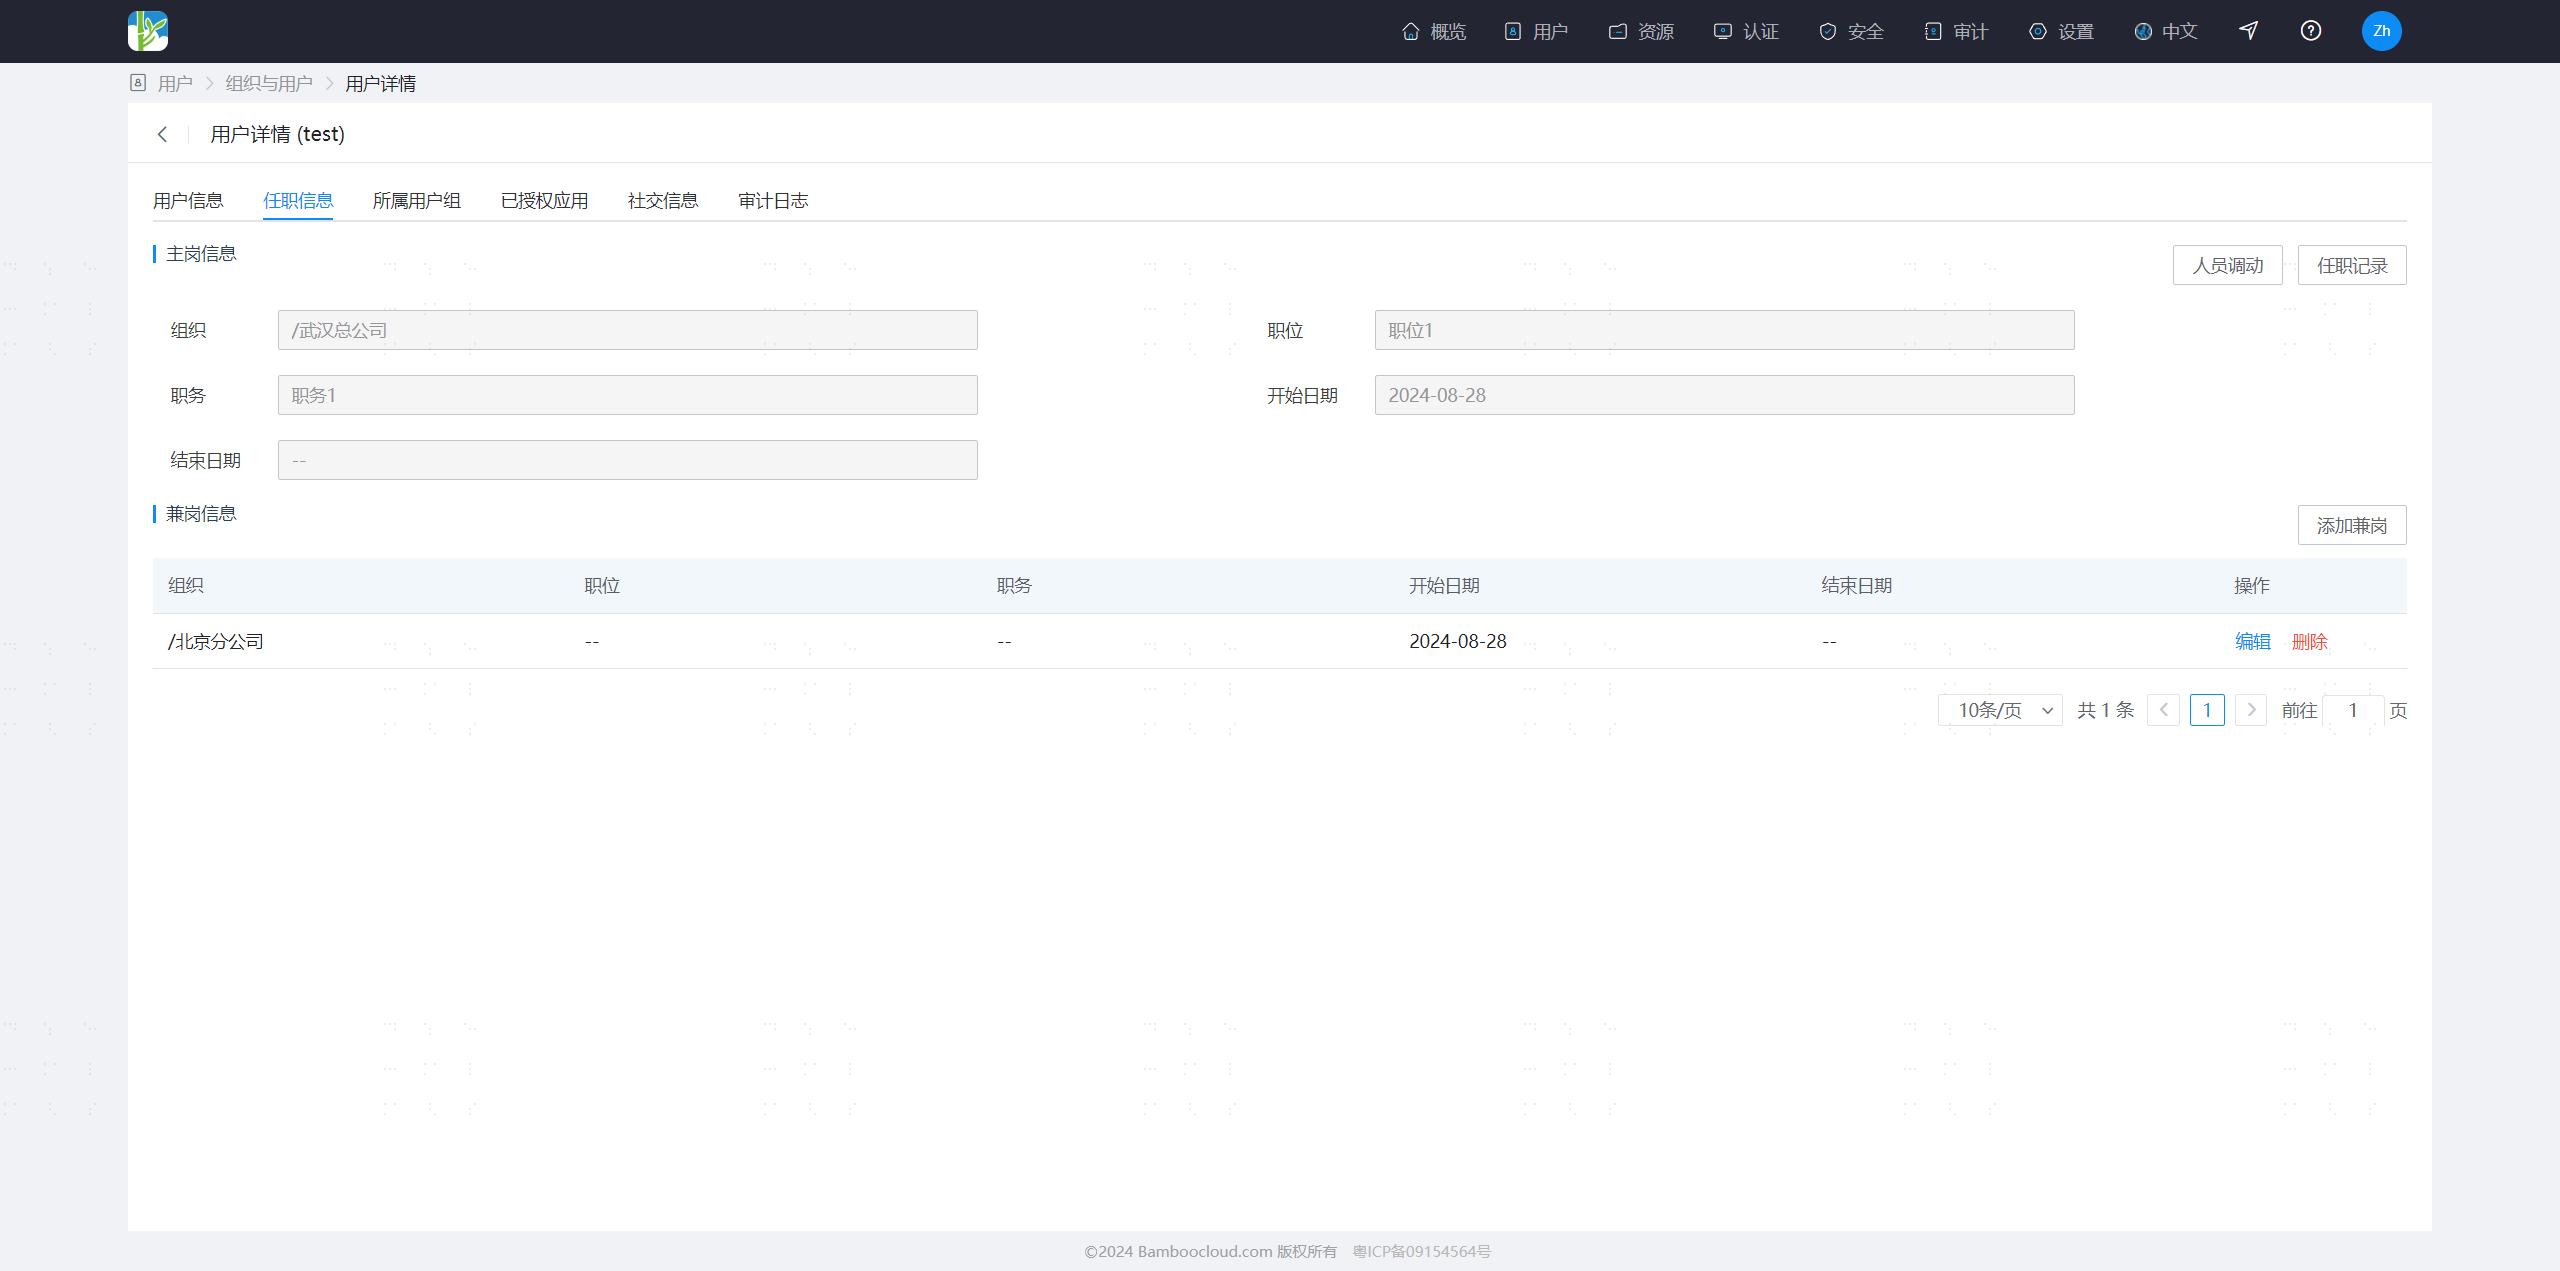Open the 设置 gear navigation item
Image resolution: width=2560 pixels, height=1271 pixels.
[x=2061, y=32]
